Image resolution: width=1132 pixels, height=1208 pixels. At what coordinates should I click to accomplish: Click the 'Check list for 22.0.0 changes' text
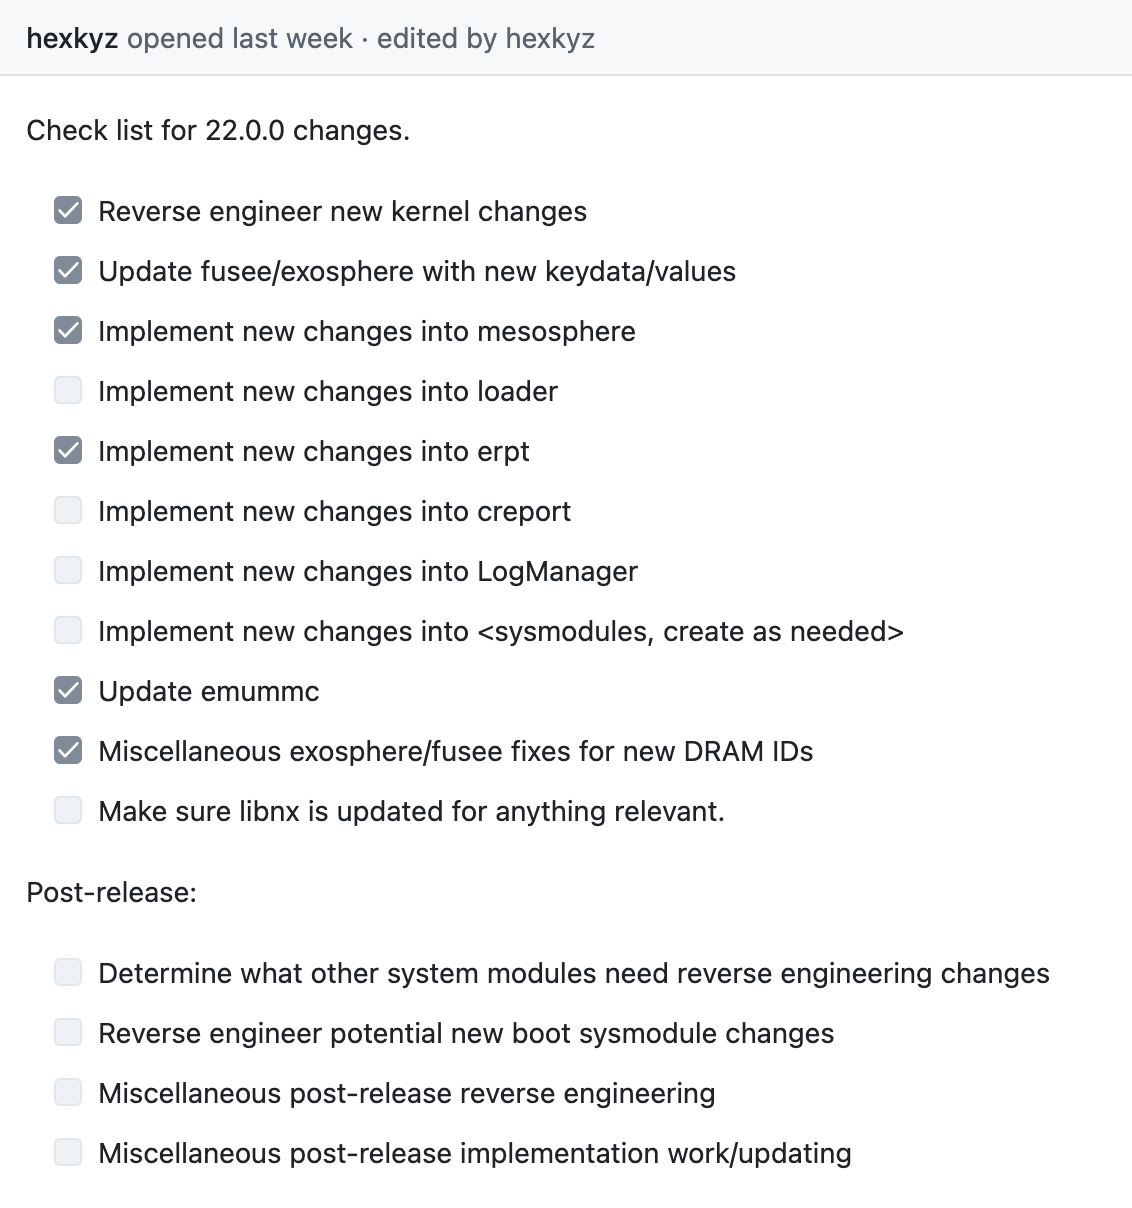pyautogui.click(x=218, y=131)
